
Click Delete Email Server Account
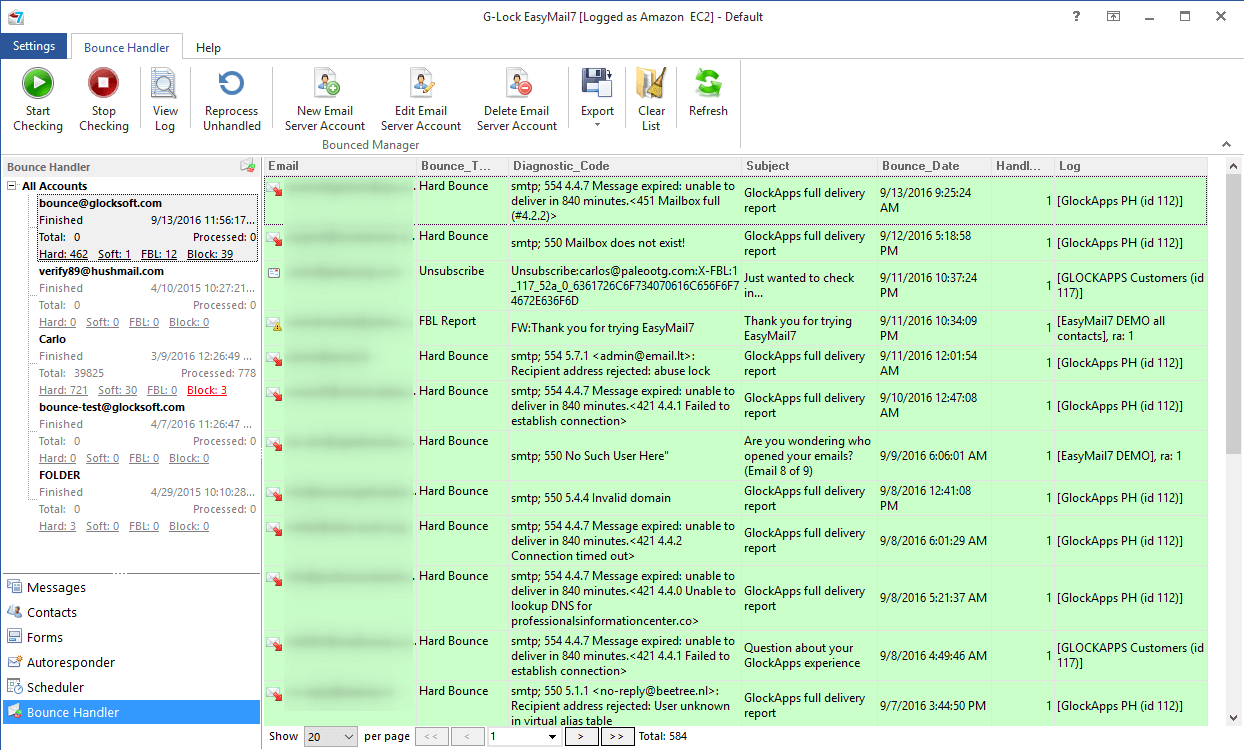(x=517, y=100)
